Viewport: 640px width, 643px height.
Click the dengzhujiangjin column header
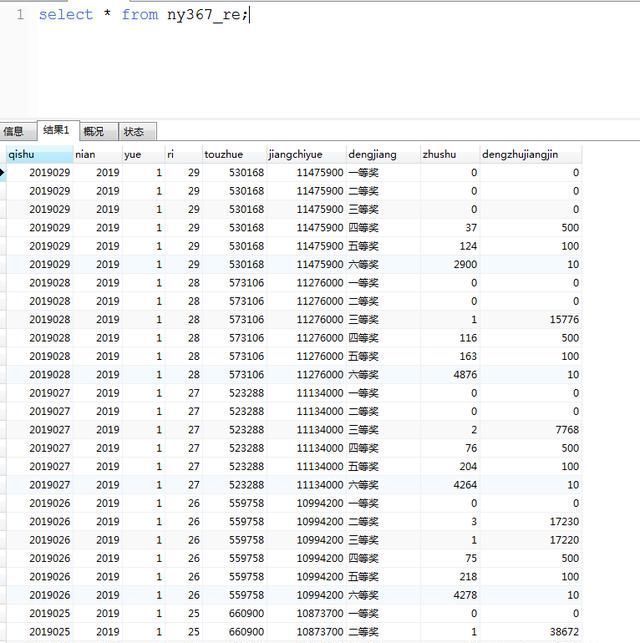tap(530, 154)
